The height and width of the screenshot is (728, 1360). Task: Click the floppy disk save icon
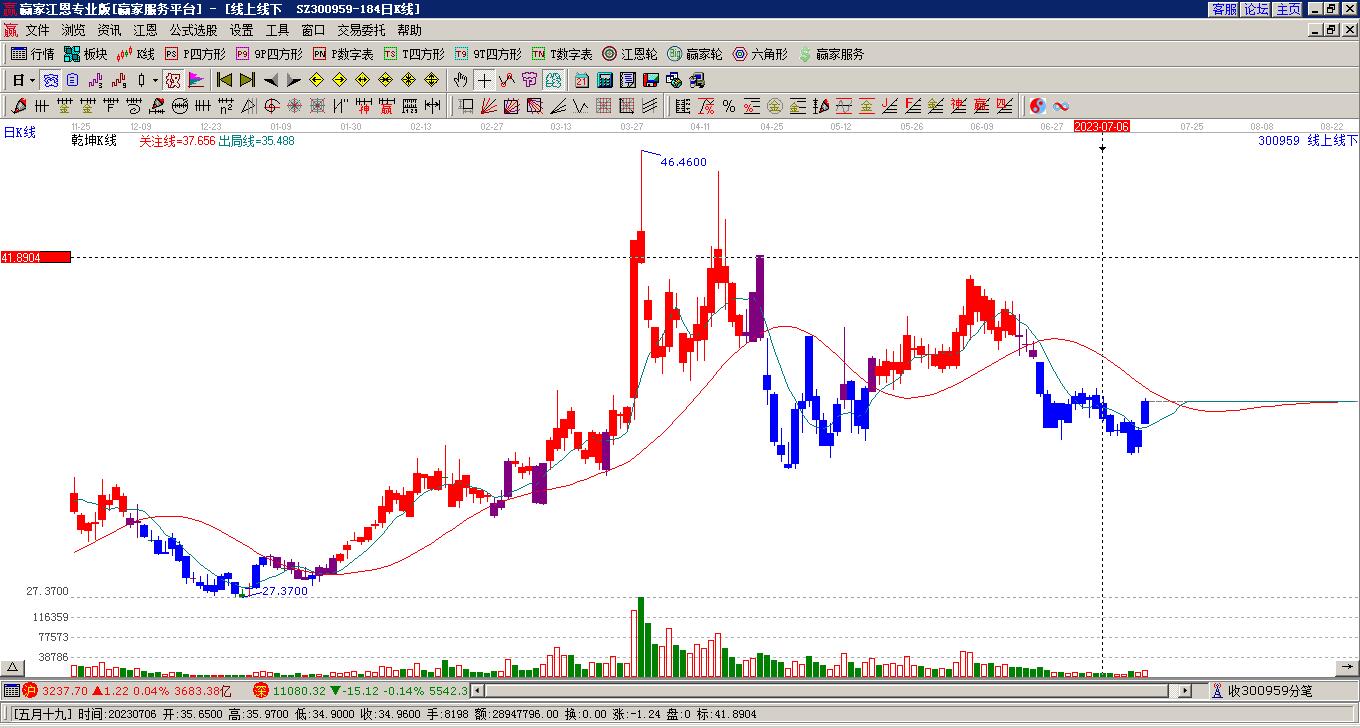(651, 80)
